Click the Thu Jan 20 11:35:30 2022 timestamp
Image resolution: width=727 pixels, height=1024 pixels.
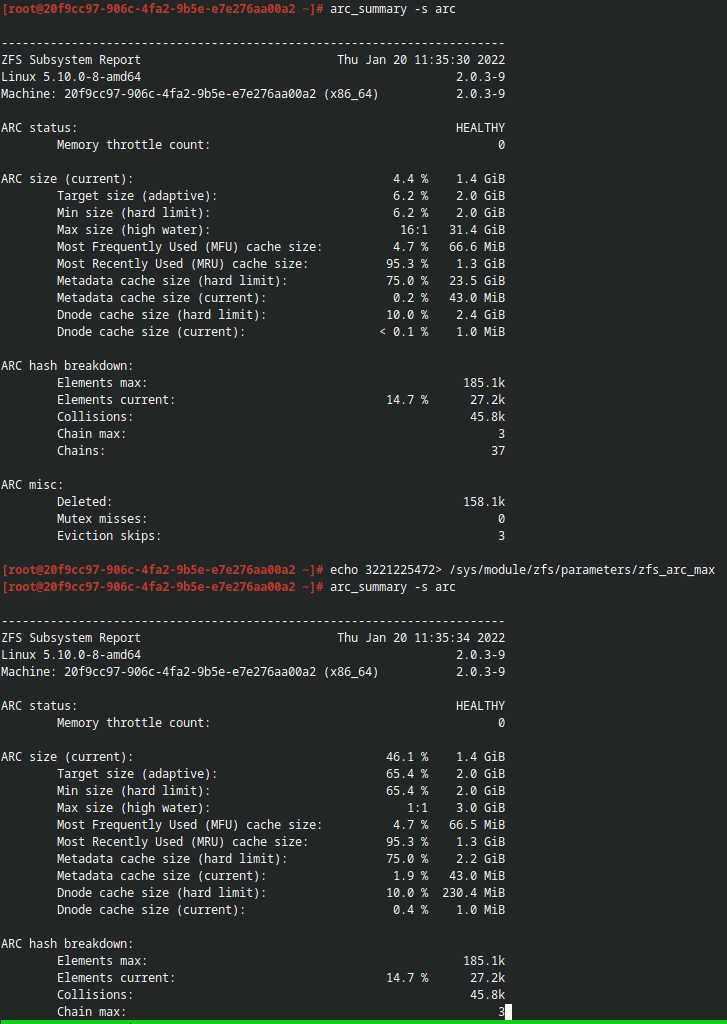click(x=421, y=60)
